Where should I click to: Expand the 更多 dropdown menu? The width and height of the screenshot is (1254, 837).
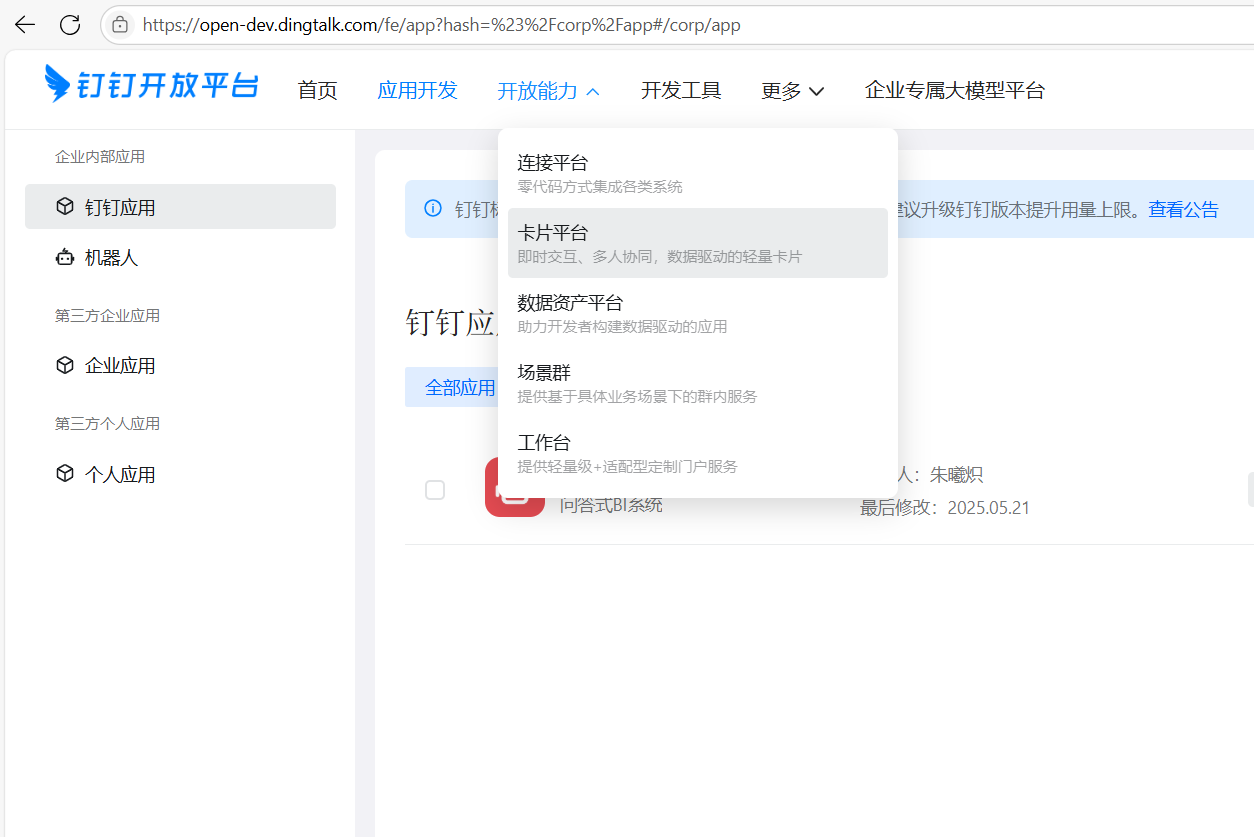click(792, 91)
